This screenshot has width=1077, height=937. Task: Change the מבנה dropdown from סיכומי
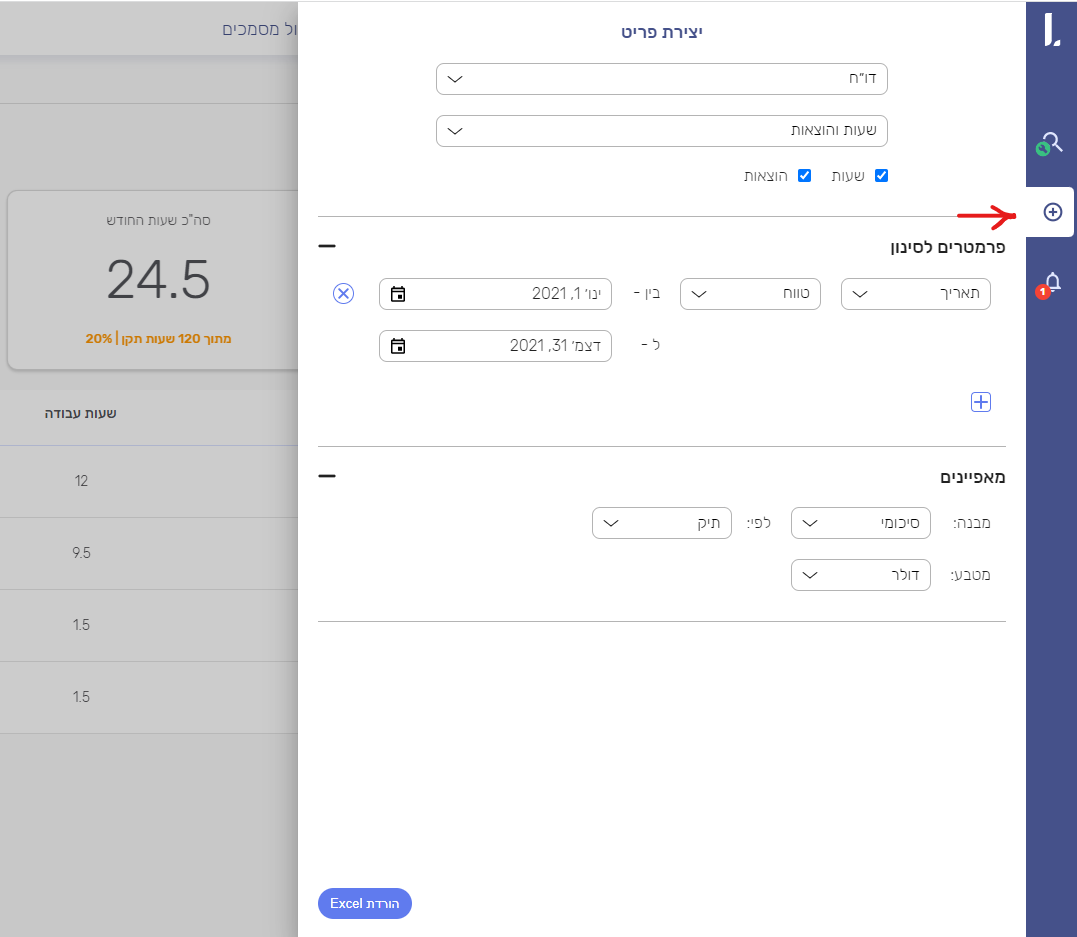click(x=860, y=523)
